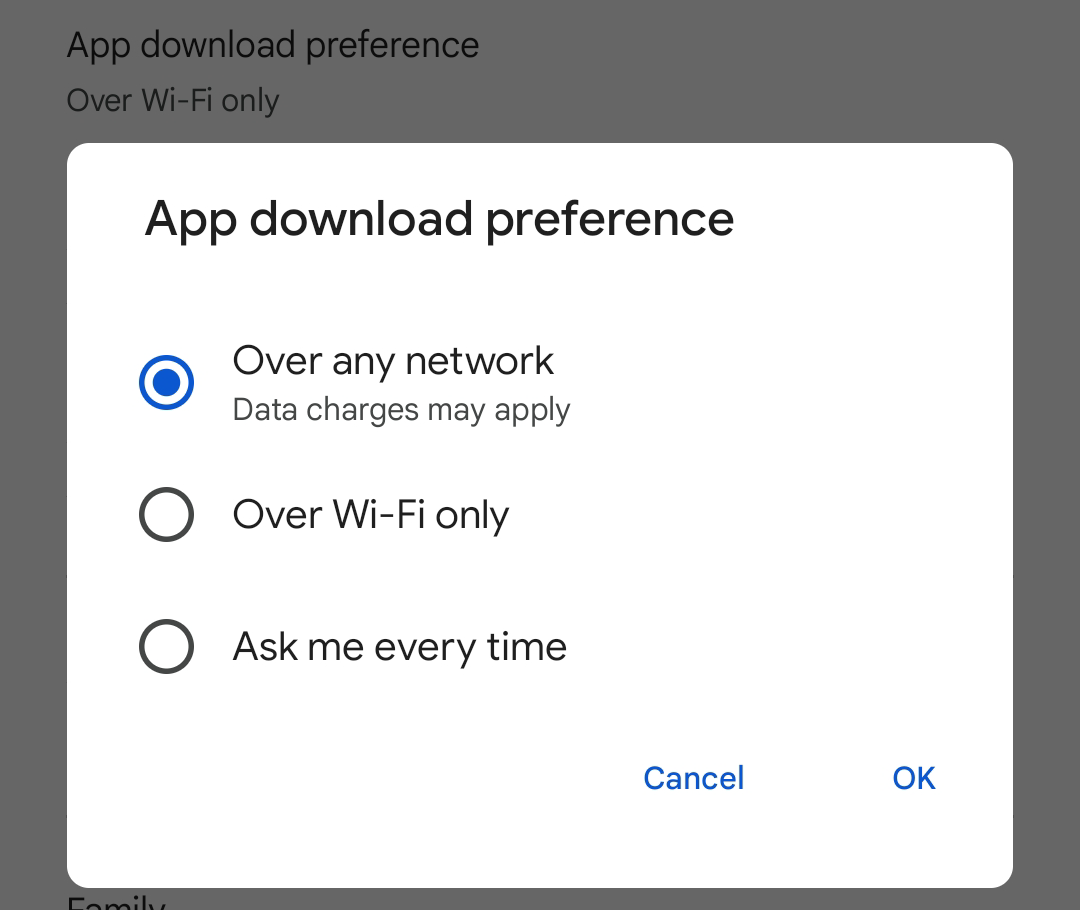1080x910 pixels.
Task: Select the Over any network radio button
Action: tap(166, 382)
